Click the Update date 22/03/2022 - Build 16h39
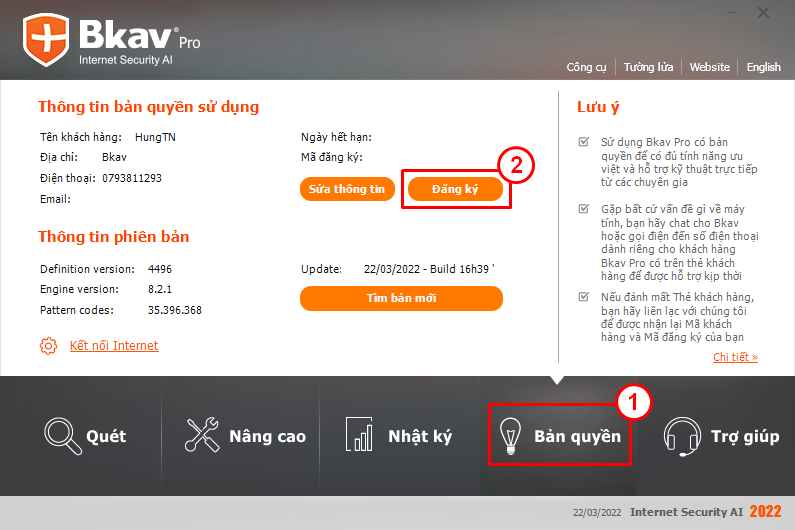This screenshot has height=530, width=795. [429, 269]
